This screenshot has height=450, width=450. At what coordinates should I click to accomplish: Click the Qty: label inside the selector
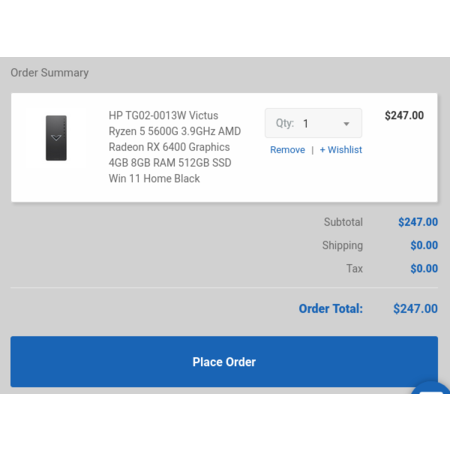(285, 123)
